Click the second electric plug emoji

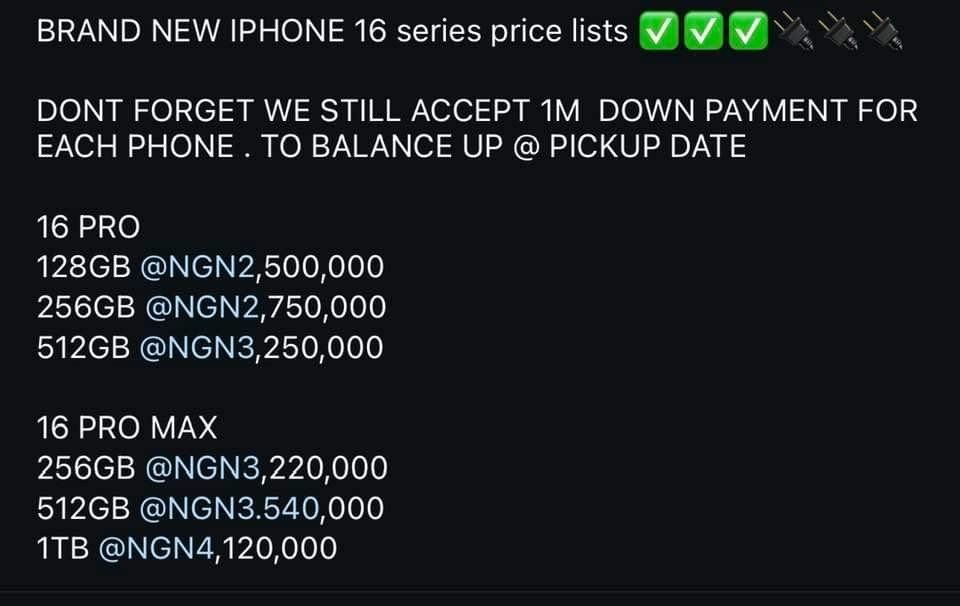[838, 31]
